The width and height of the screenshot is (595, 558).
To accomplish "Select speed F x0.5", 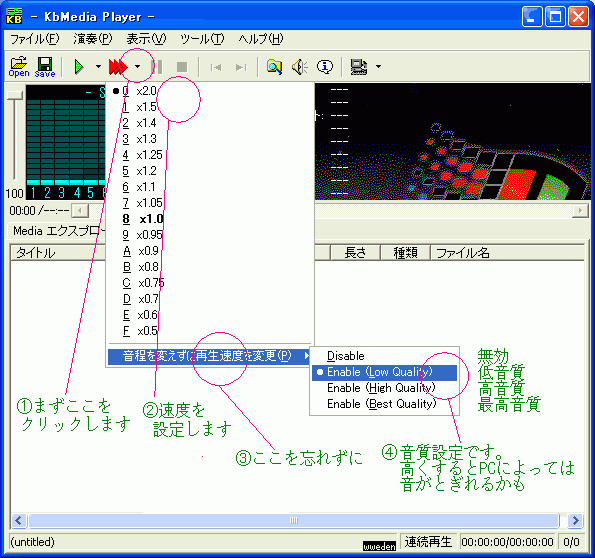I will pos(210,331).
